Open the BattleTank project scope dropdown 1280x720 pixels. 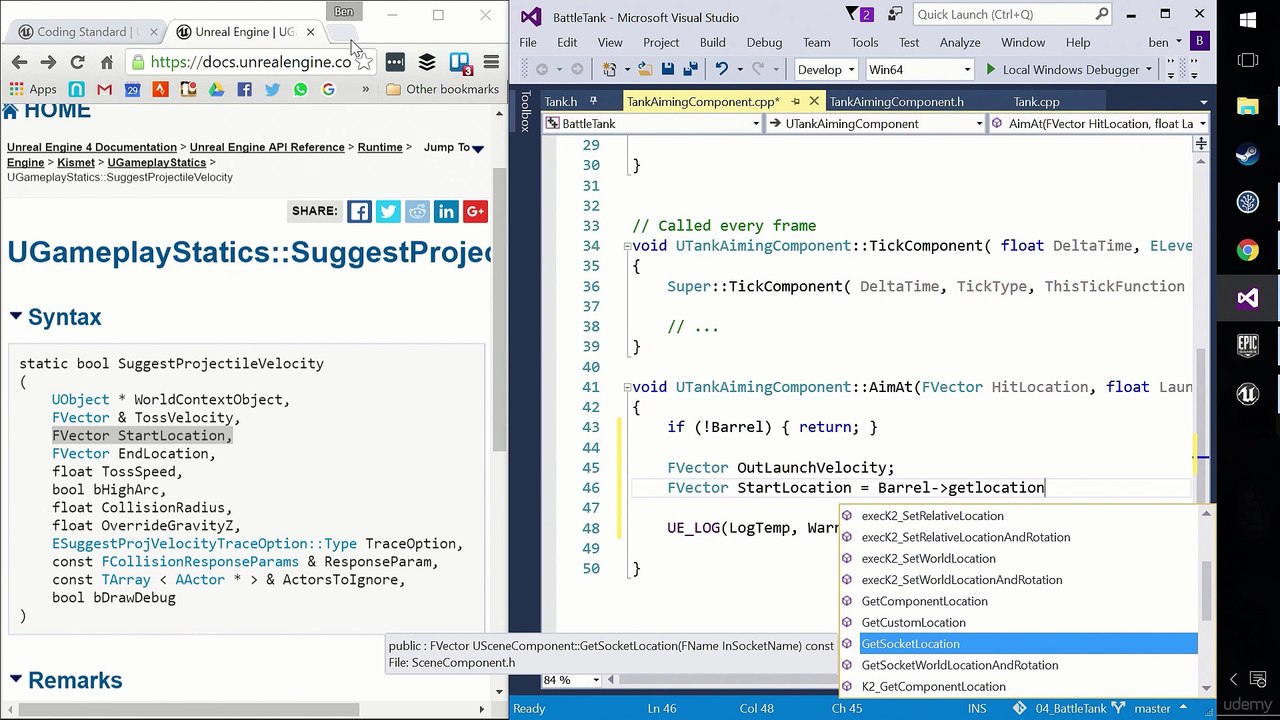(652, 123)
